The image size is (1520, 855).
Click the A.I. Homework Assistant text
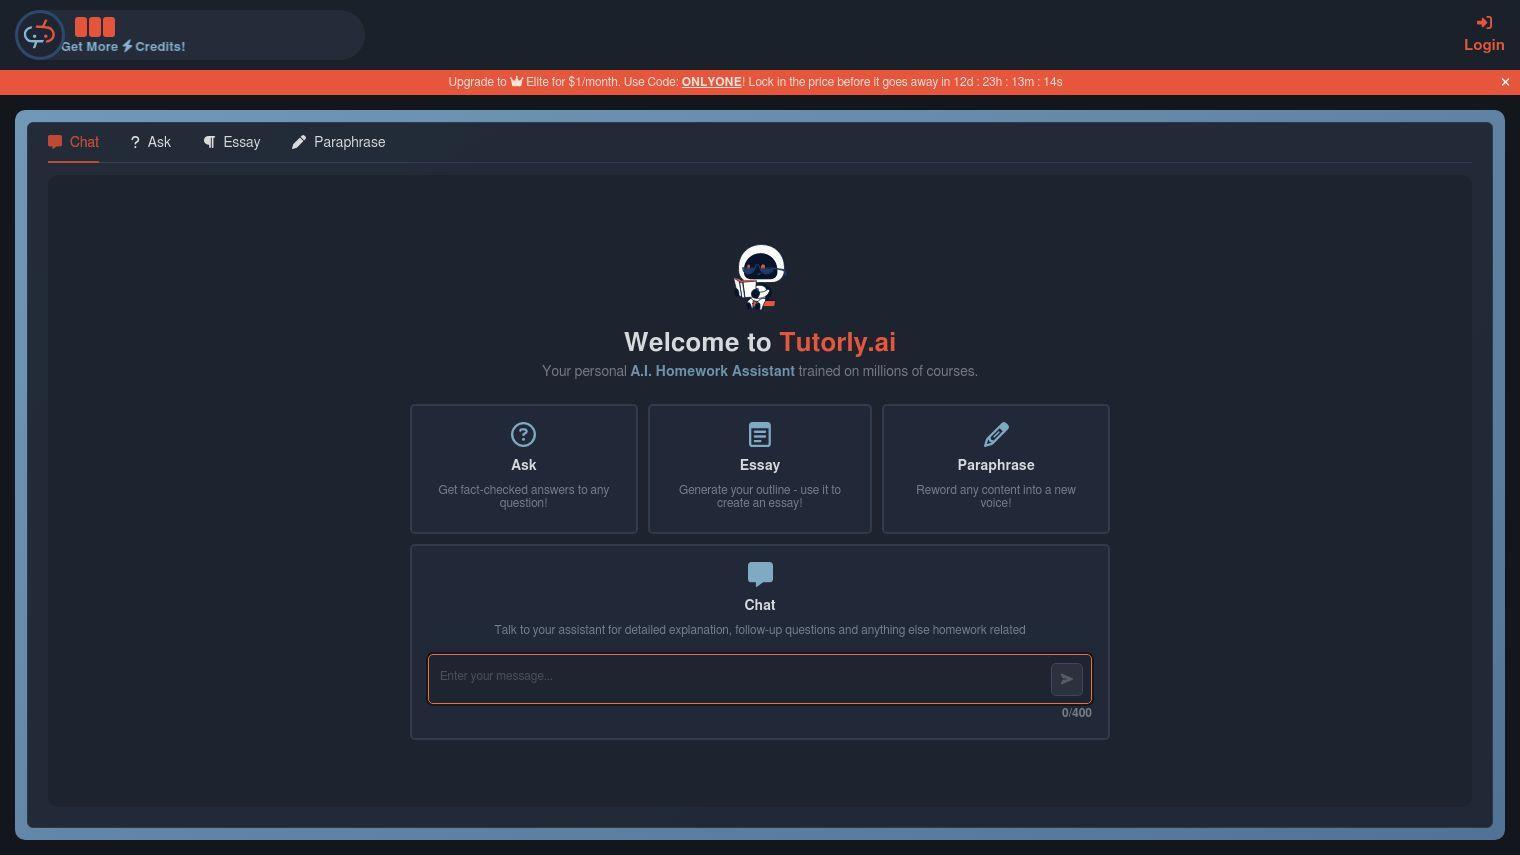click(712, 371)
